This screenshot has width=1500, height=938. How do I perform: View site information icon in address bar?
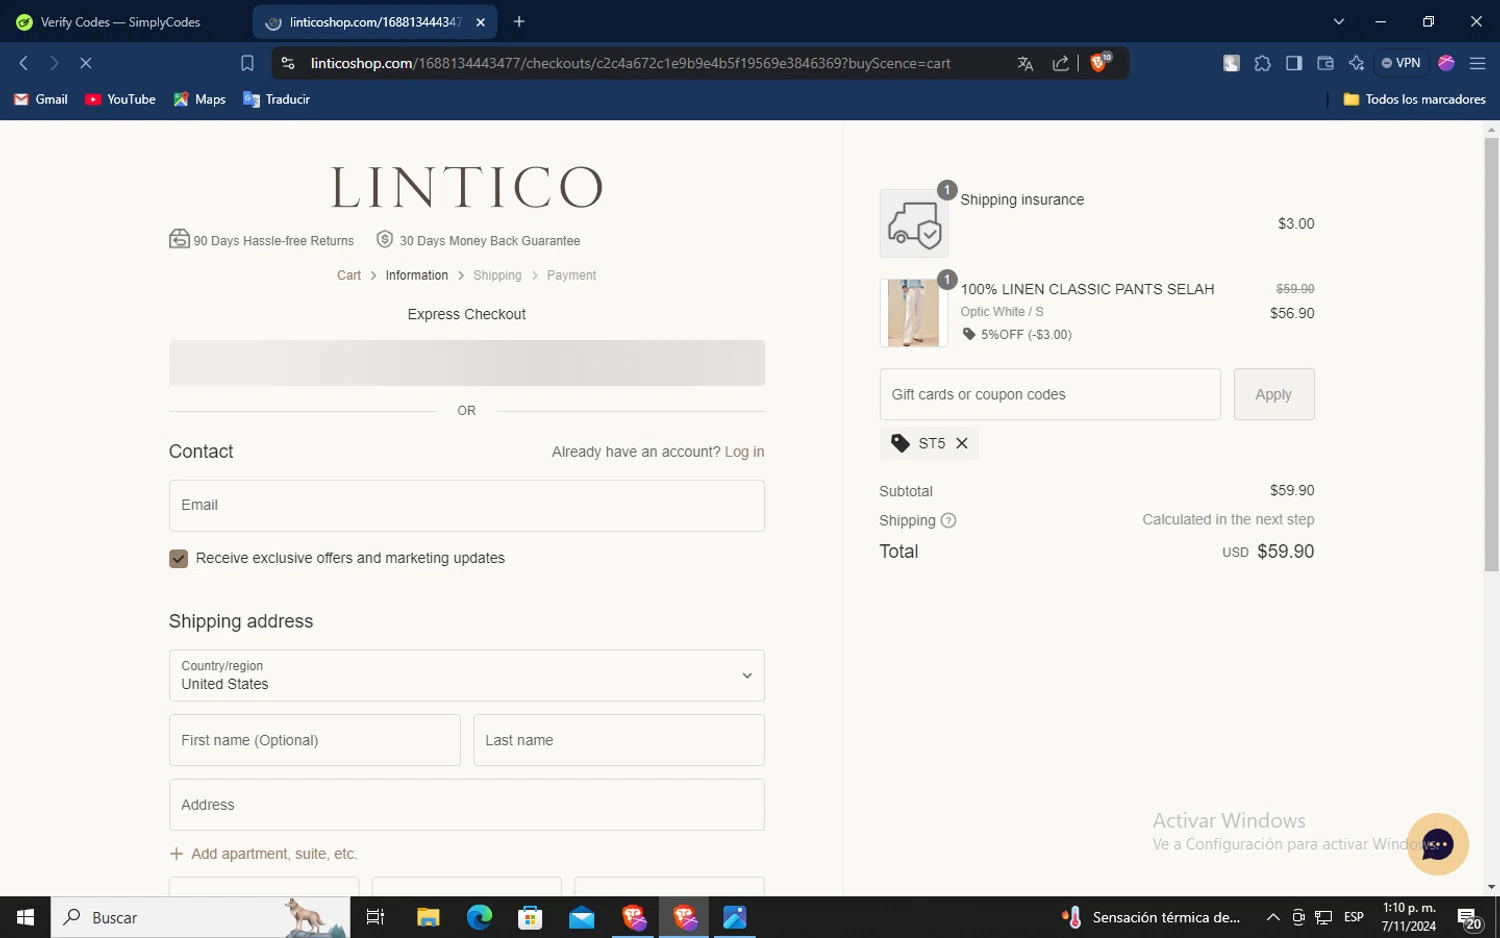(x=288, y=63)
